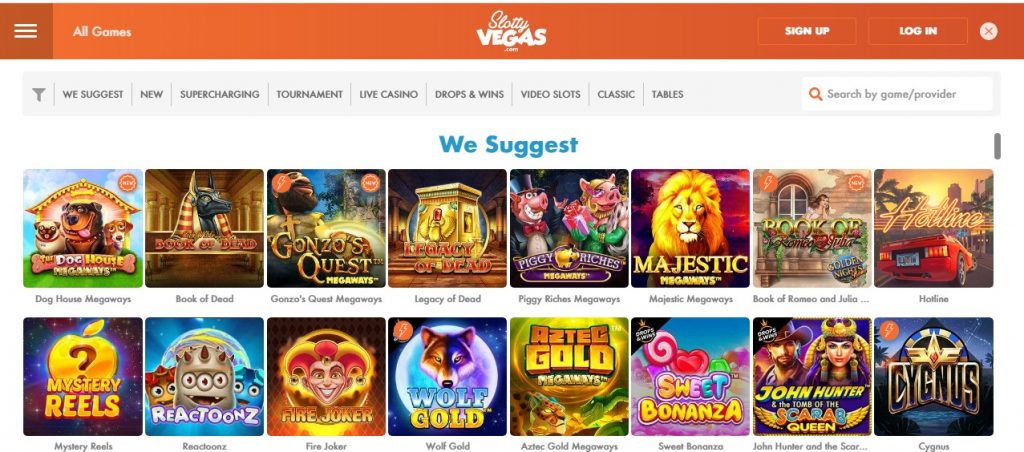Click the Log In button
The height and width of the screenshot is (452, 1024).
pos(918,31)
